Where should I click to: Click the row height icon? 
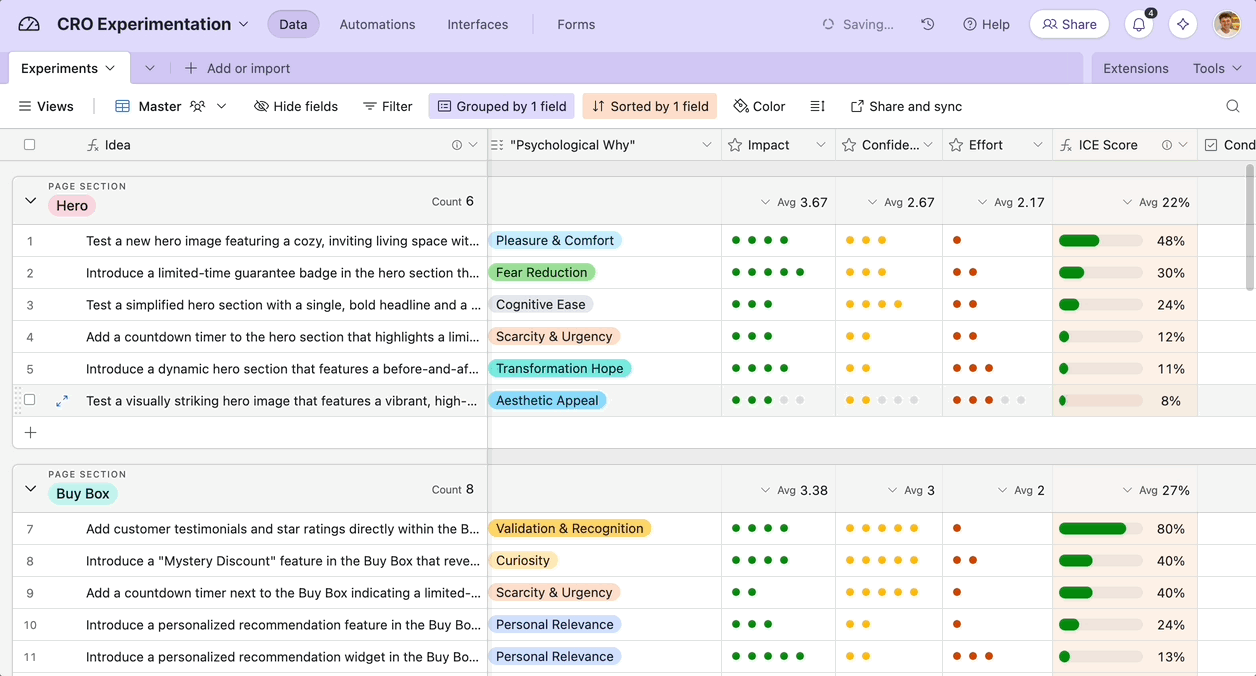click(x=817, y=106)
